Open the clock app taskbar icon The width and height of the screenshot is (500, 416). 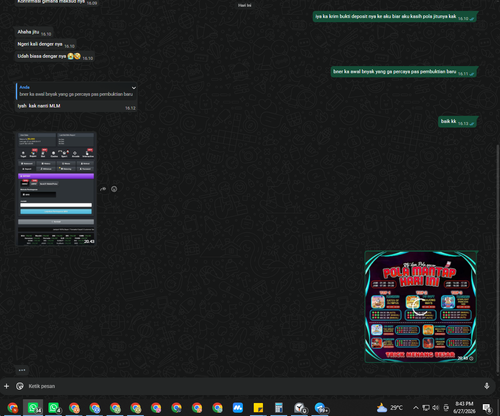[300, 408]
